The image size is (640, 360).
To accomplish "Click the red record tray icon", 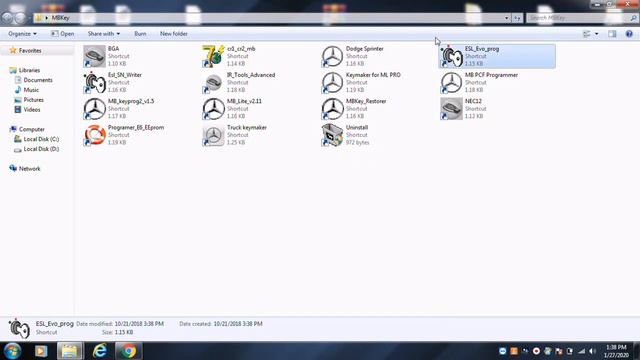I will [x=536, y=351].
